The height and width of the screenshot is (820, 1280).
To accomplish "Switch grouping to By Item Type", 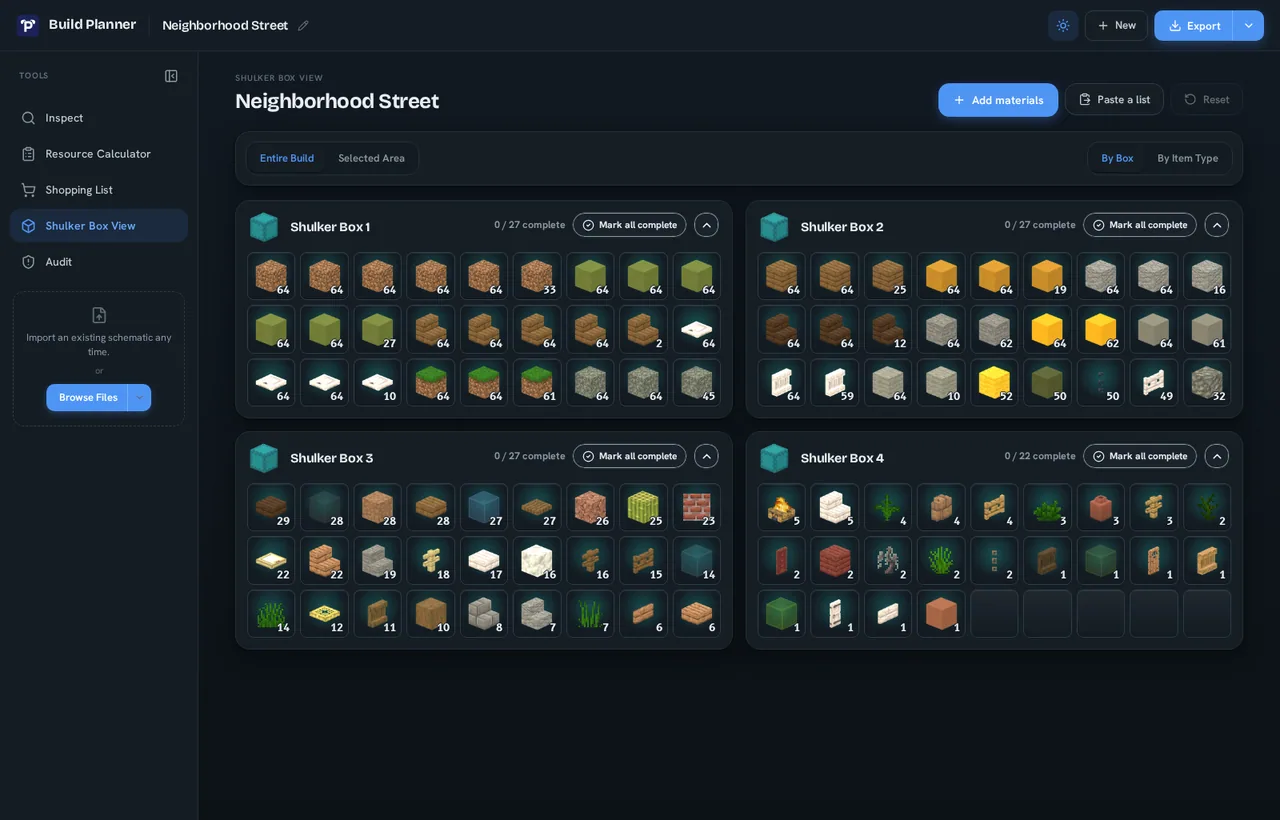I will coord(1188,158).
